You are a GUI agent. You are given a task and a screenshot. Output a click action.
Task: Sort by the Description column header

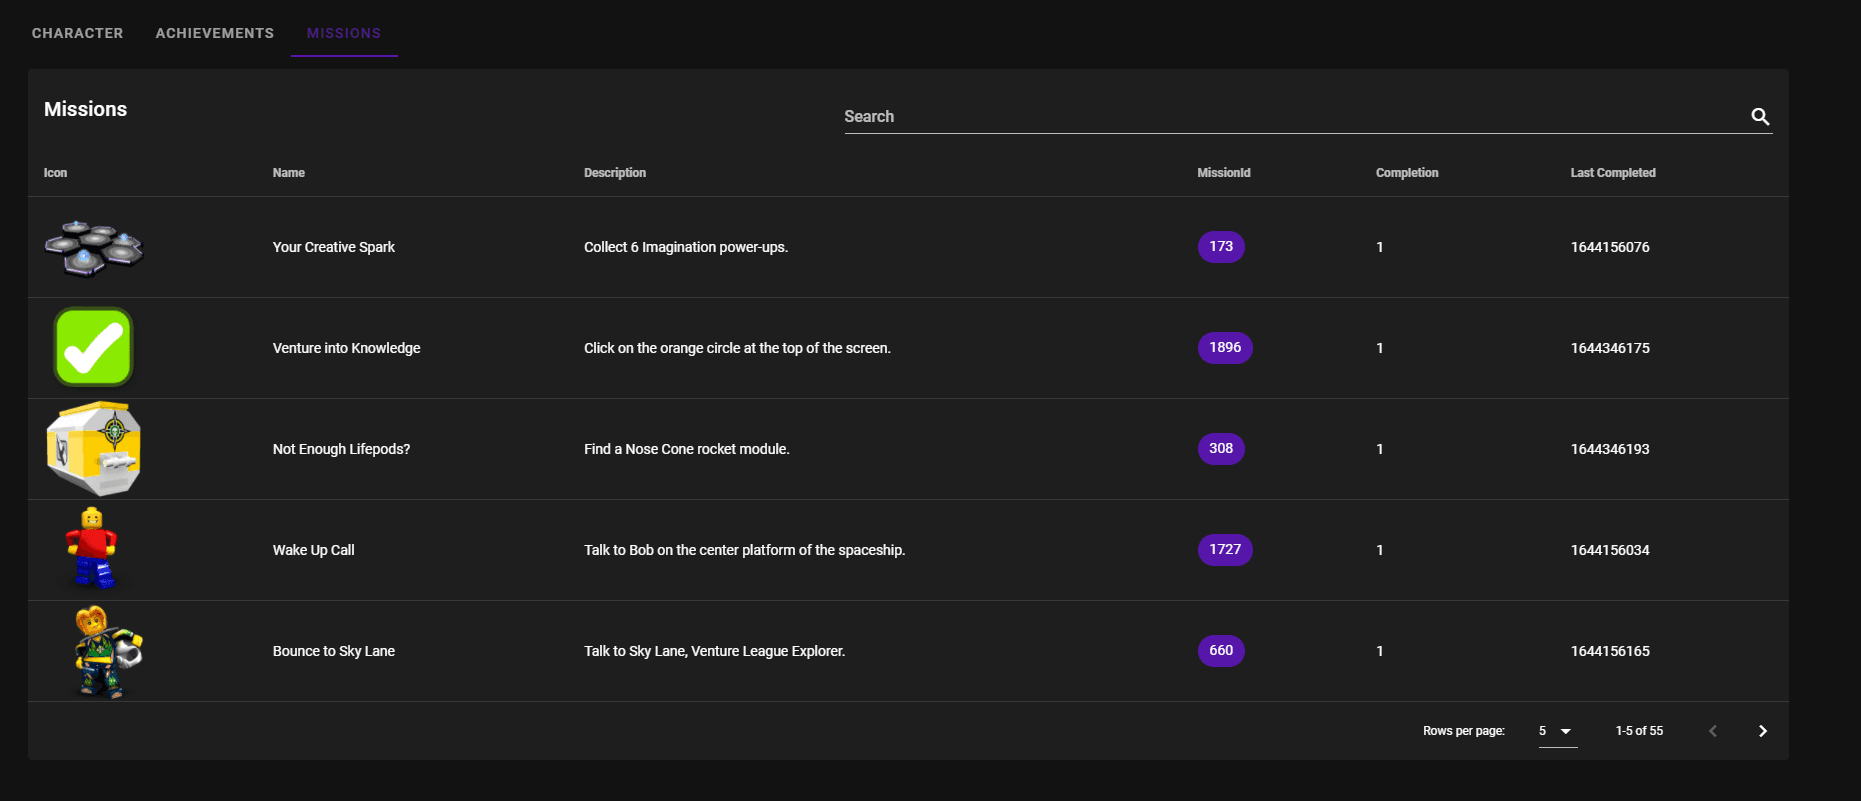[x=615, y=173]
